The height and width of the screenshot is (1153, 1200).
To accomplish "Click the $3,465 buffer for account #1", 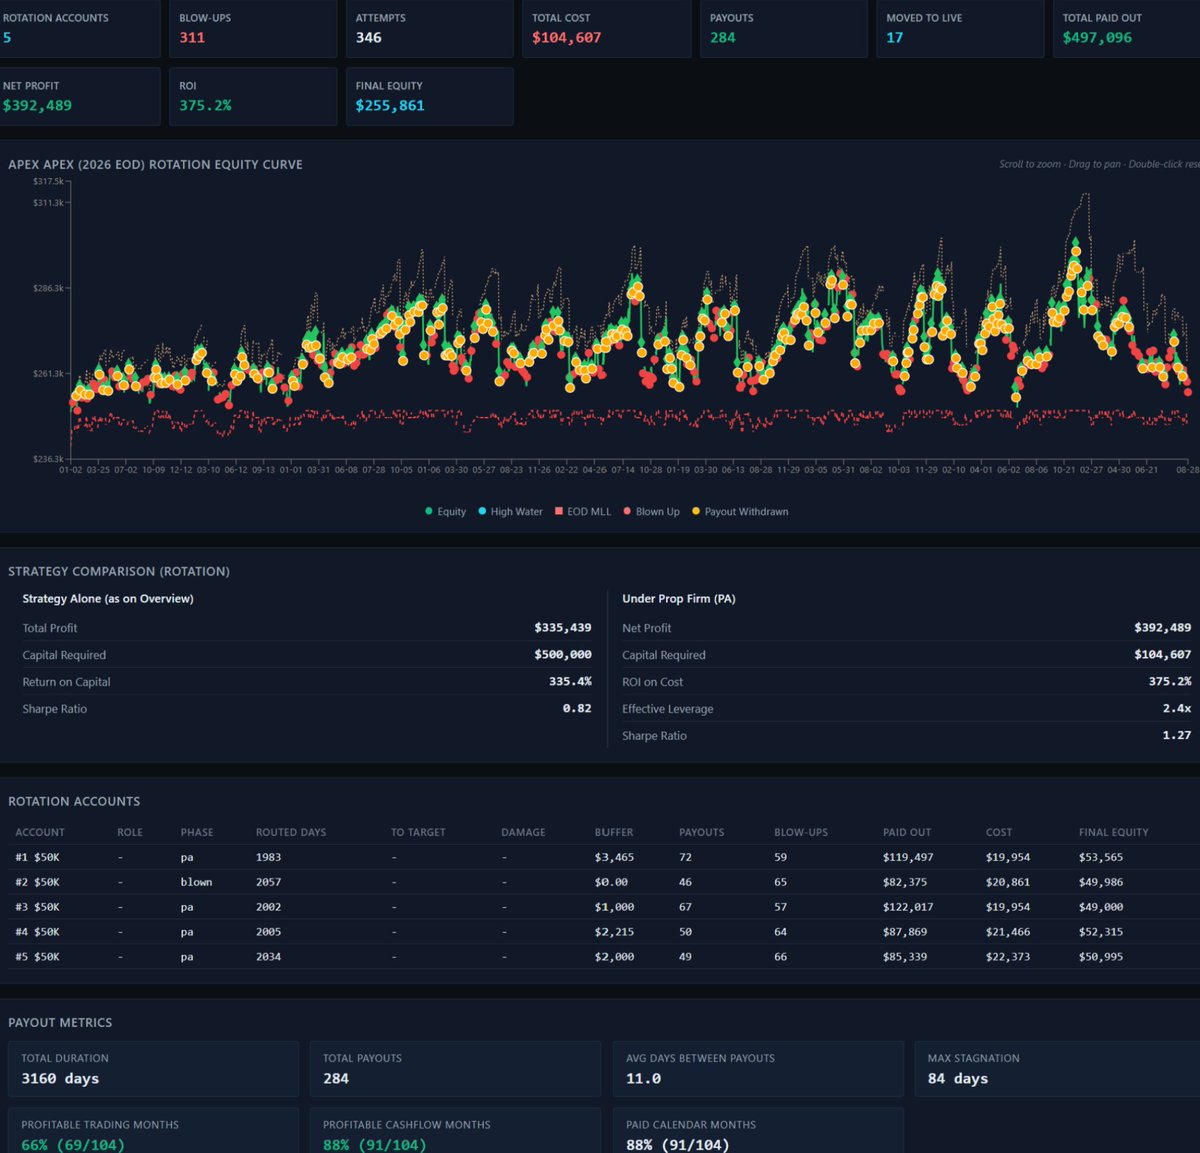I will coord(614,857).
